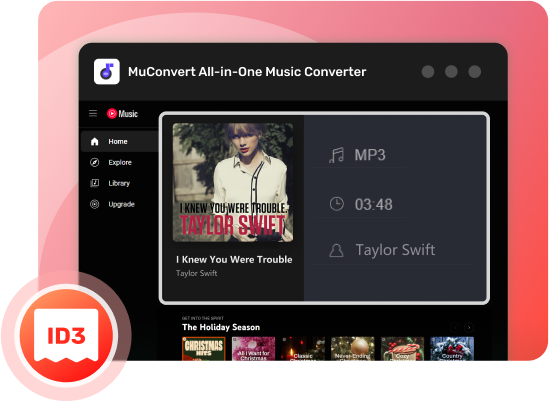Open the Christmas Hits playlist thumbnail
Viewport: 549px width, 402px height.
point(204,348)
